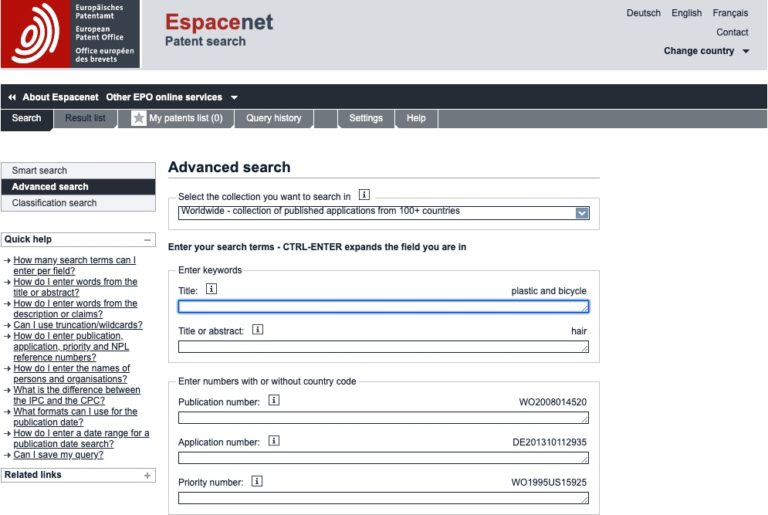Open 'formats for the publication date' help
The image size is (768, 515).
coord(75,417)
